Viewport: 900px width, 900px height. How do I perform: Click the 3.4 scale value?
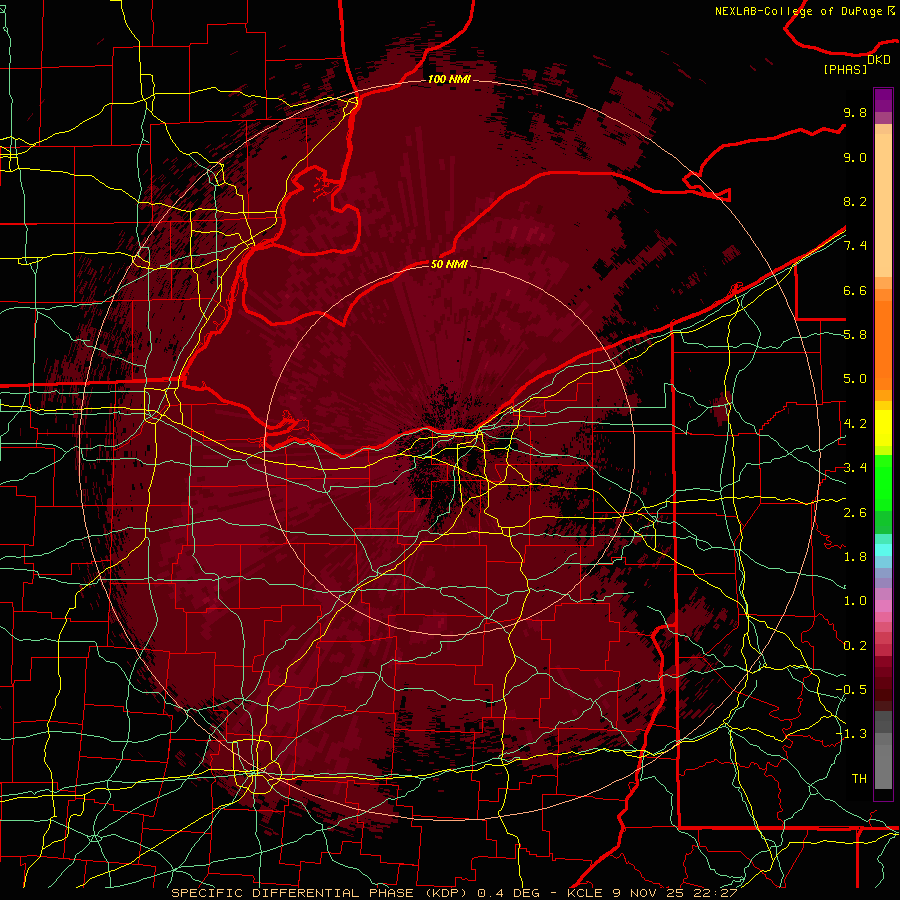pos(855,468)
